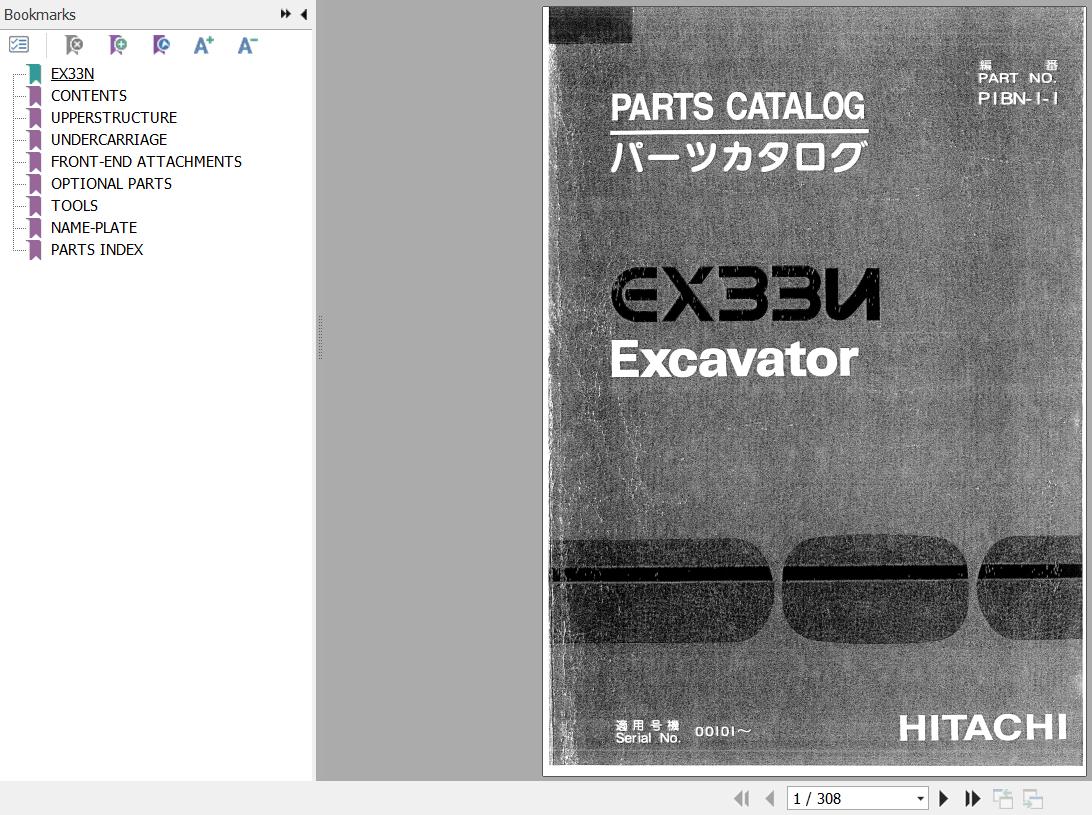Screen dimensions: 1092x815
Task: Click the bookmark icon beside CONTENTS
Action: coord(35,96)
